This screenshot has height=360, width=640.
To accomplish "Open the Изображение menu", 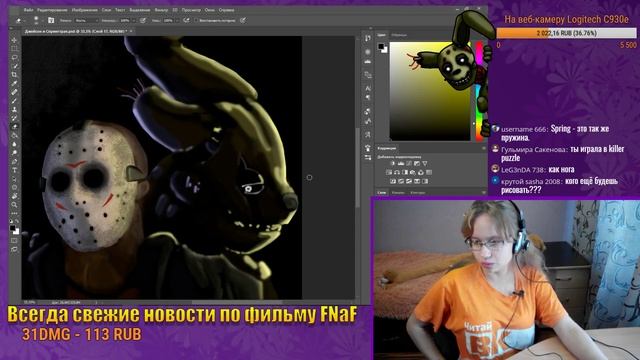I will click(x=84, y=10).
